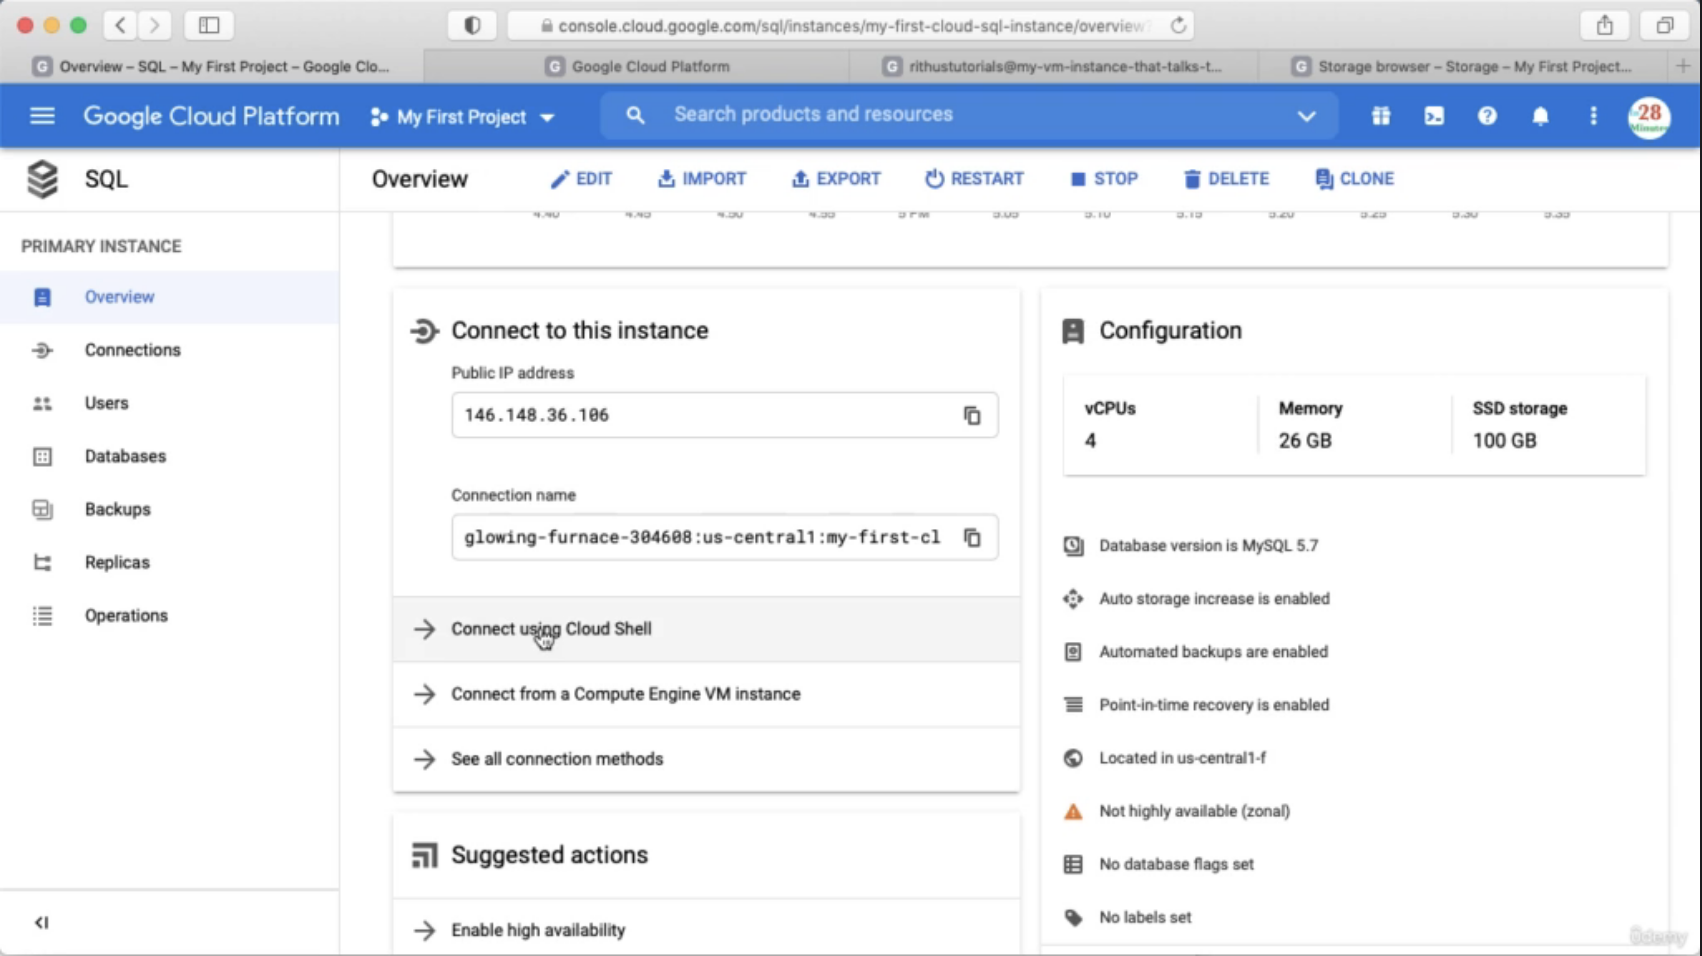Click the RESTART instance button

pos(974,179)
